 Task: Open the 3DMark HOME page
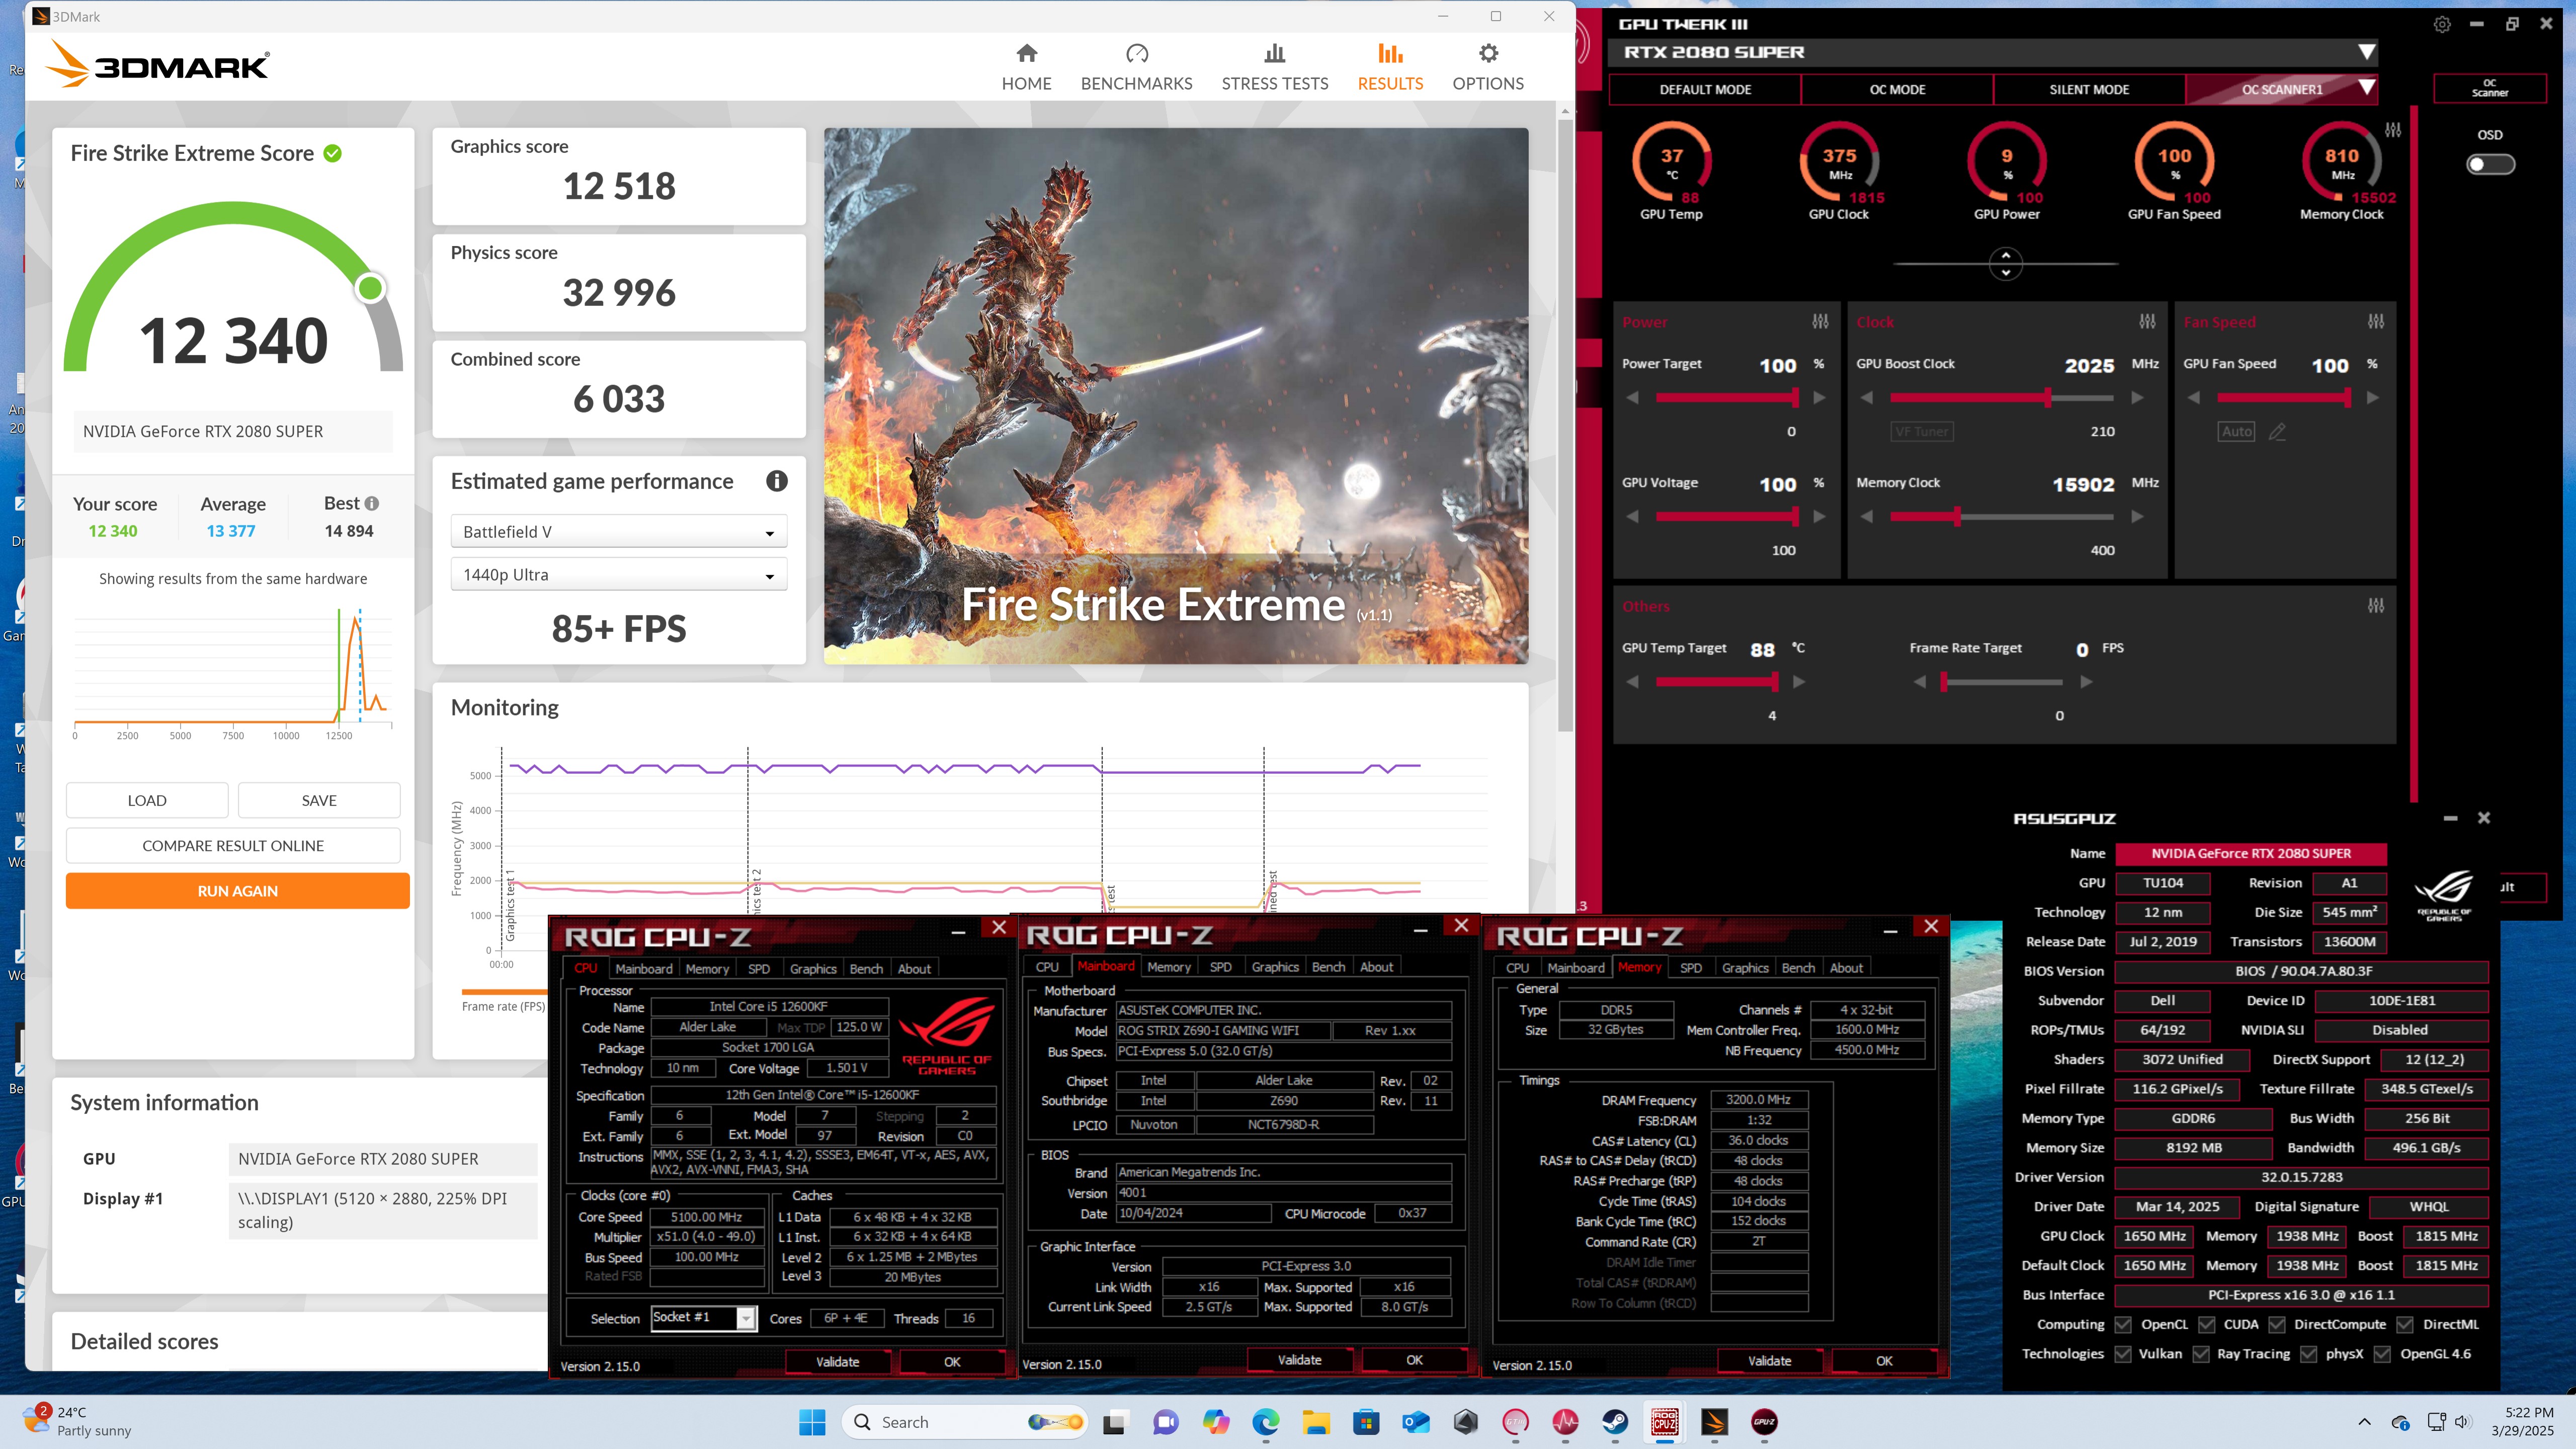click(1026, 67)
